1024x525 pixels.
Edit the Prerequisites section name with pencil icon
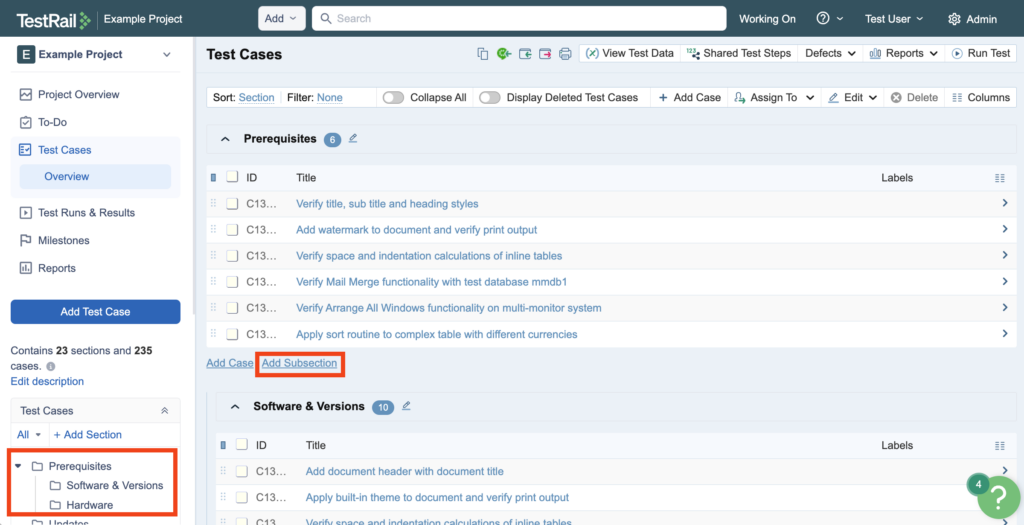(352, 139)
